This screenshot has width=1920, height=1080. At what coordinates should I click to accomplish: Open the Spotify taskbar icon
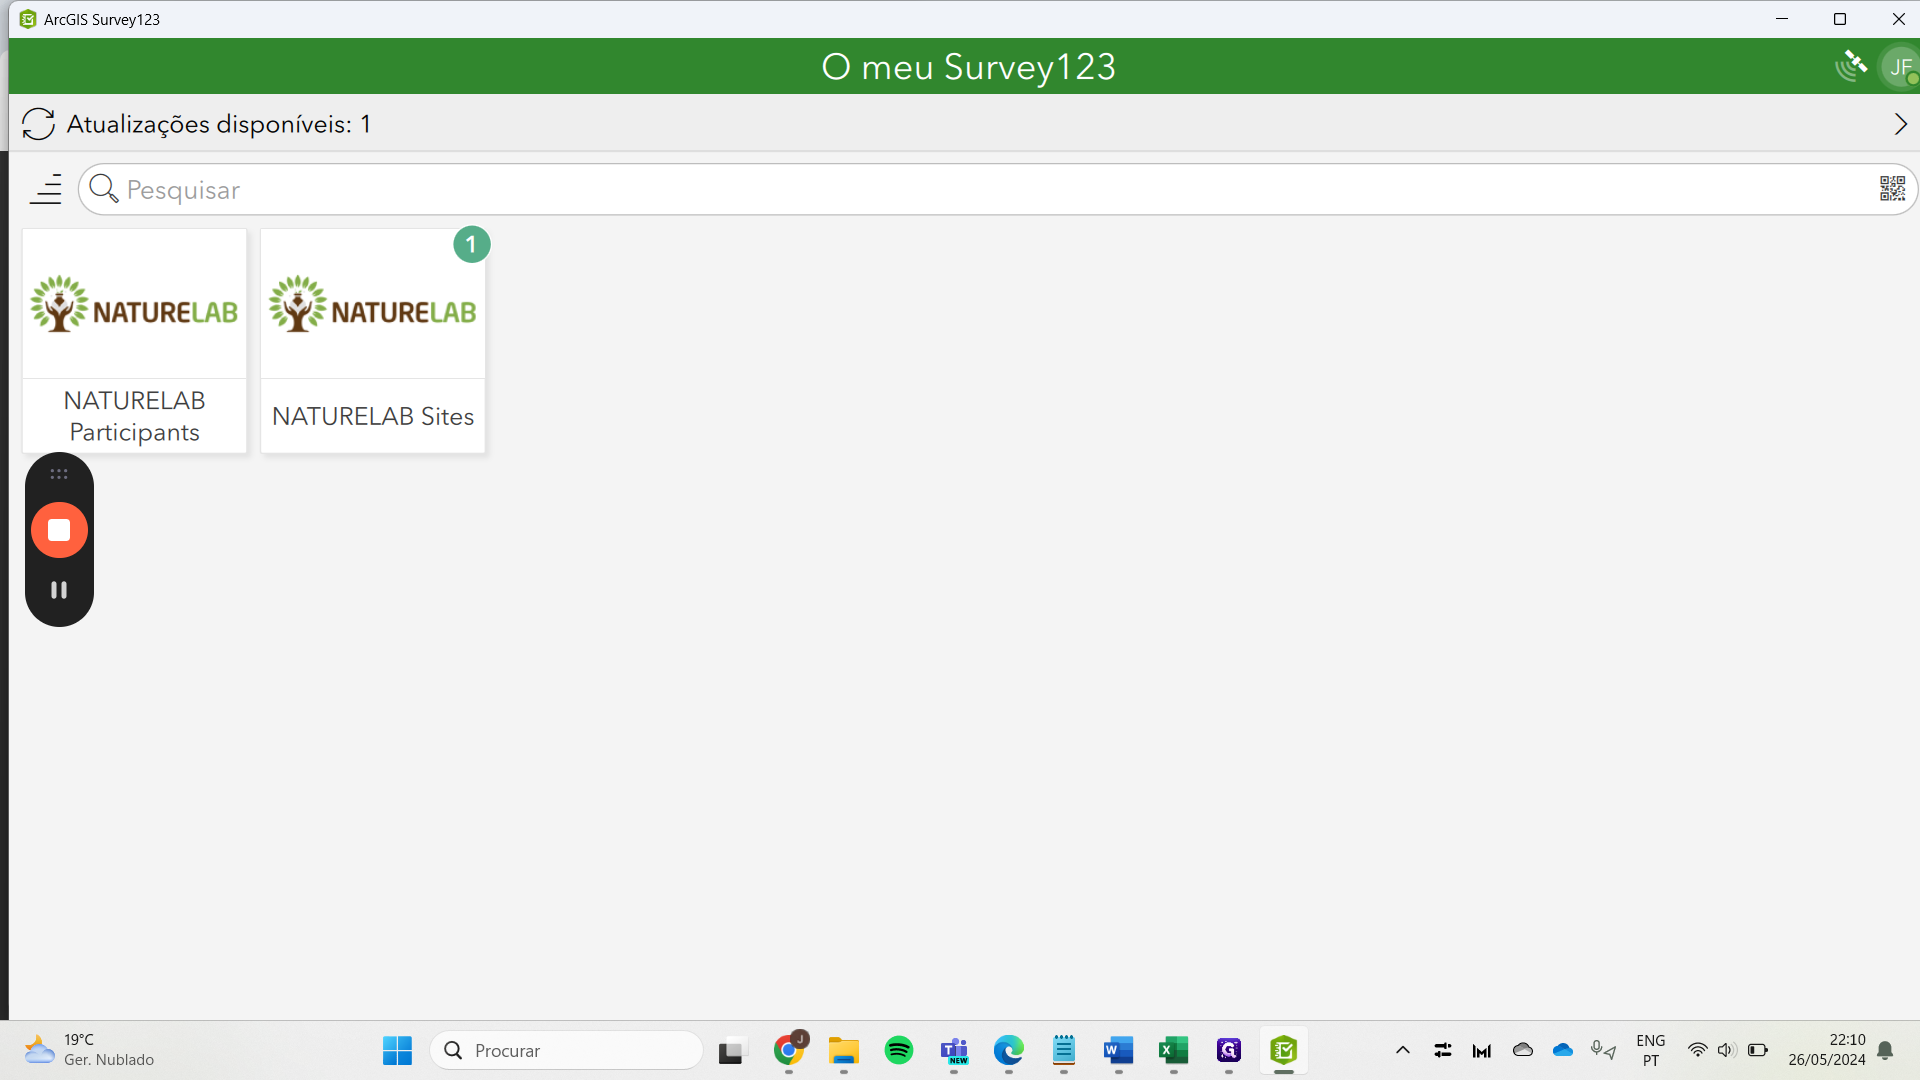[898, 1050]
